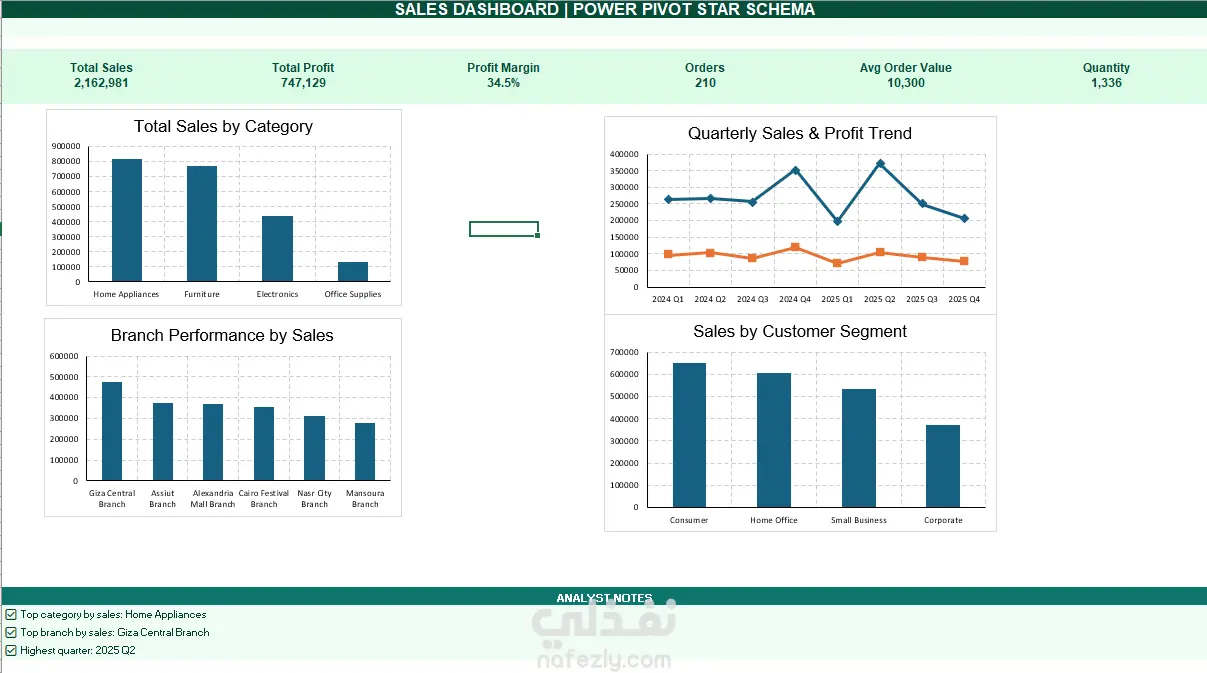Viewport: 1207px width, 673px height.
Task: Click the Corporate segment bar
Action: (x=943, y=466)
